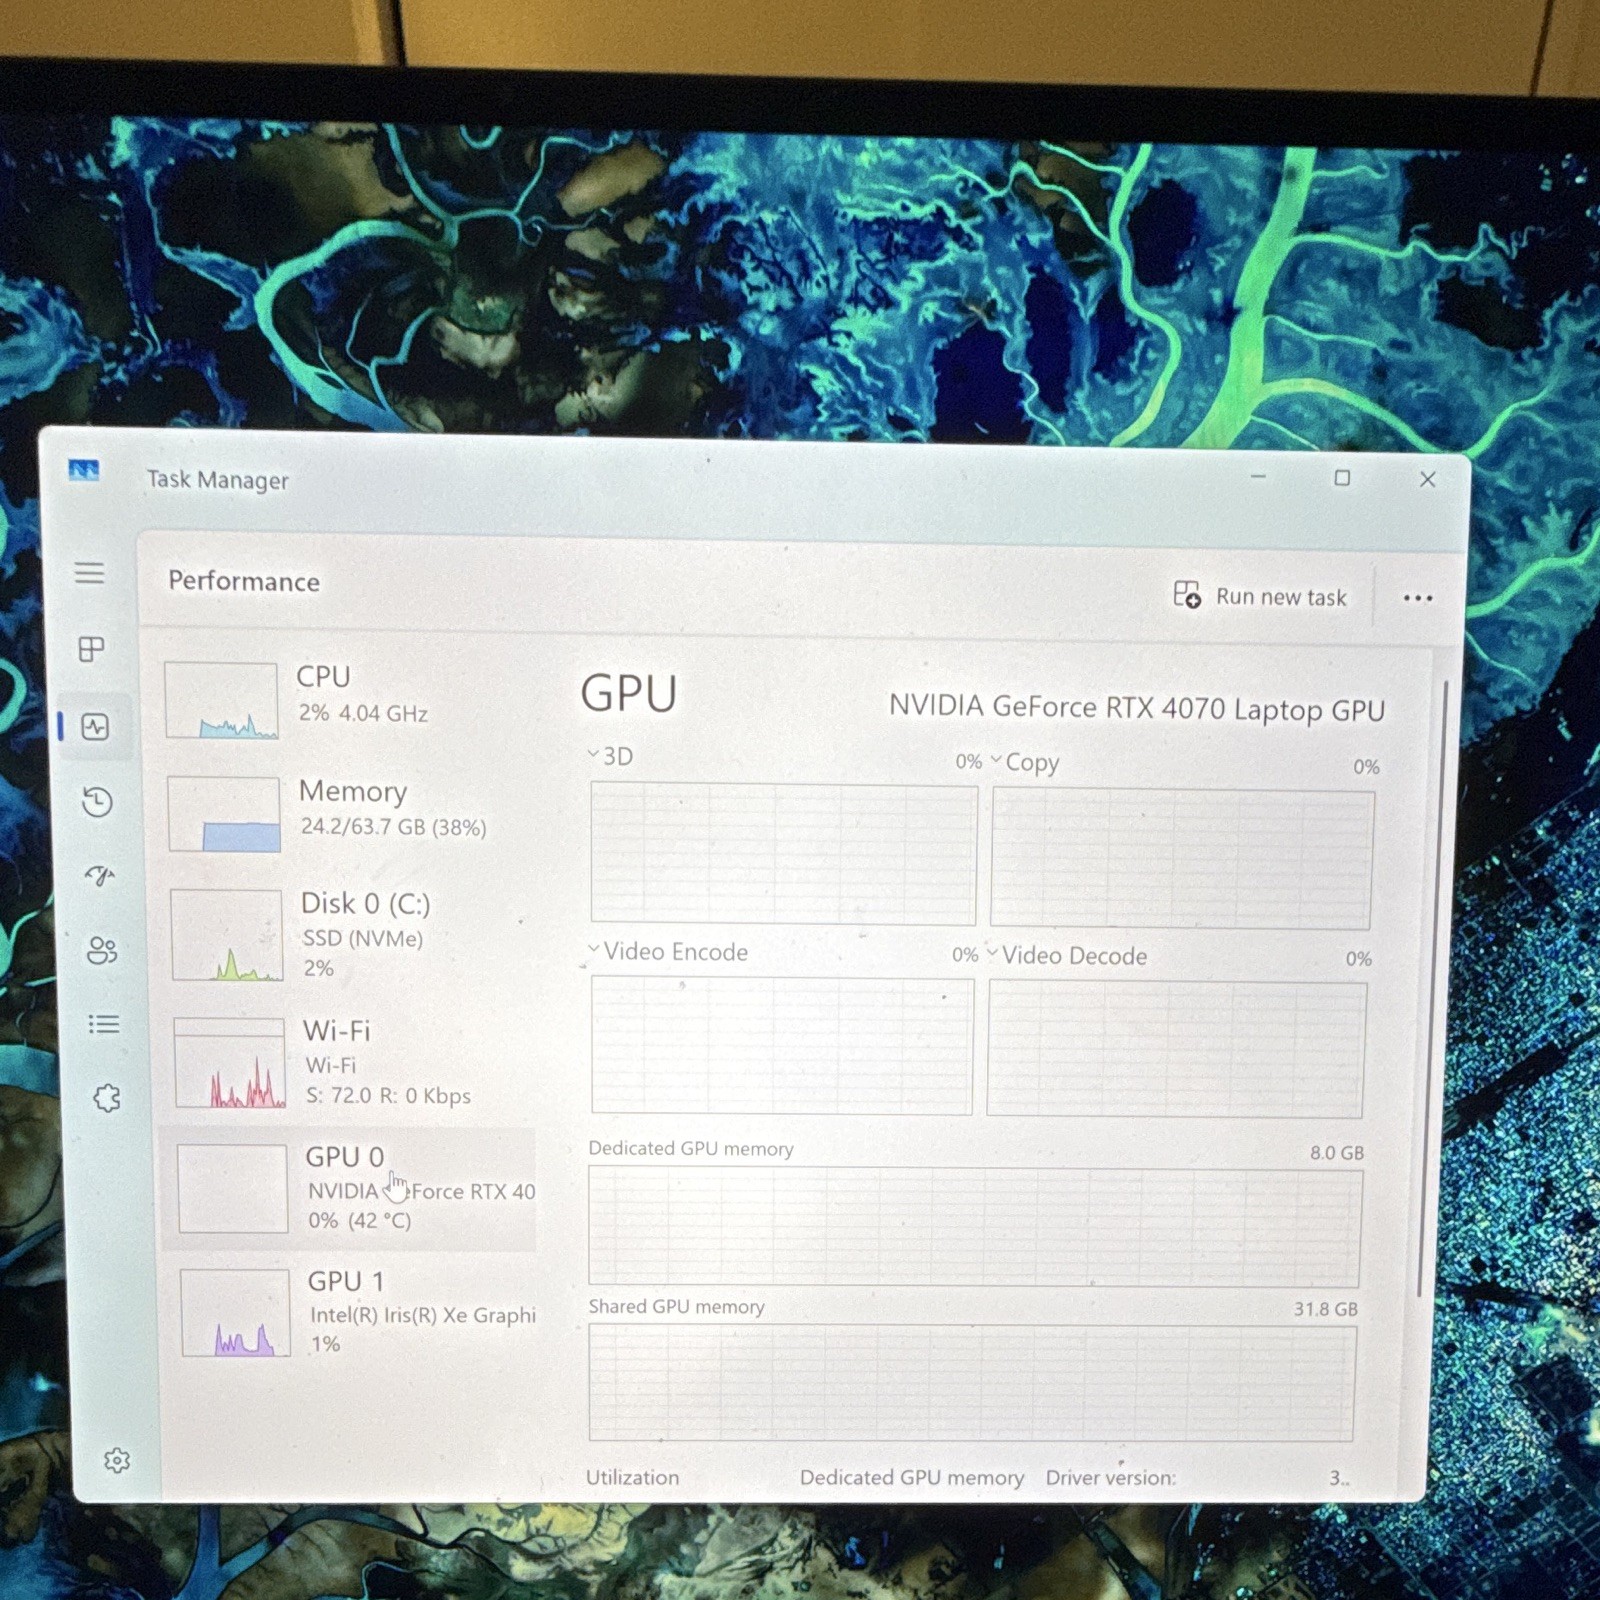Select the Performance page icon in sidebar
This screenshot has height=1600, width=1600.
tap(95, 727)
